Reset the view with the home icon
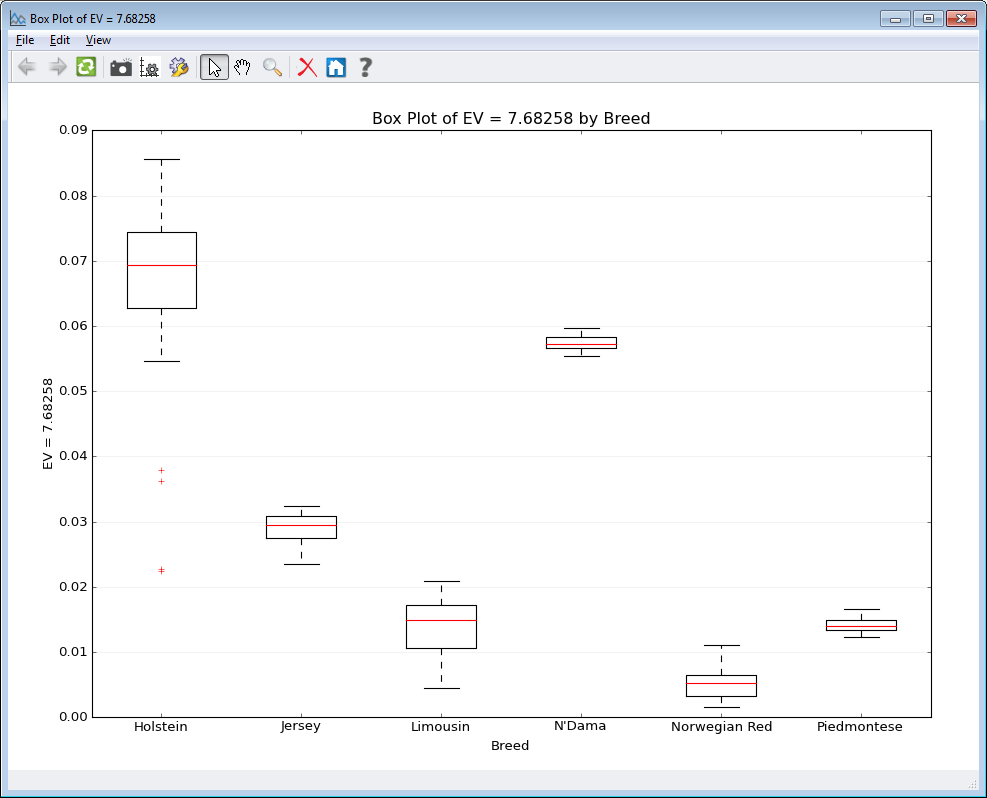Viewport: 987px width, 798px height. [x=335, y=67]
